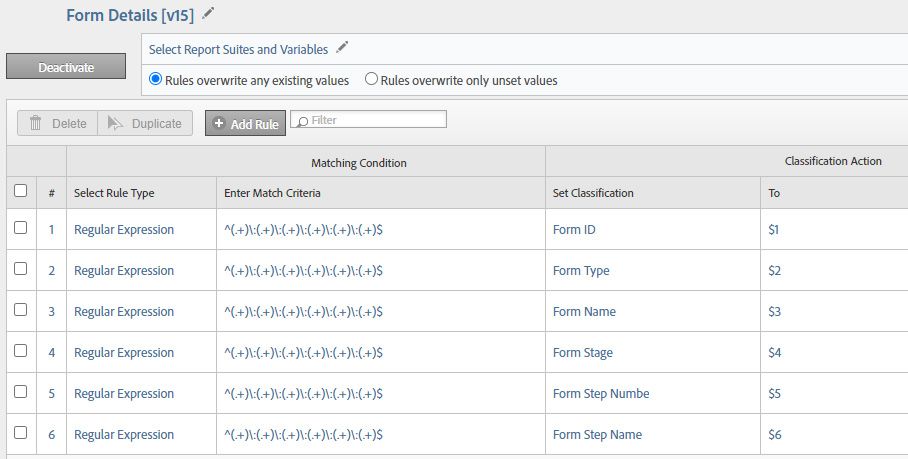Click the Add Rule plus button
The image size is (908, 459).
tap(245, 124)
